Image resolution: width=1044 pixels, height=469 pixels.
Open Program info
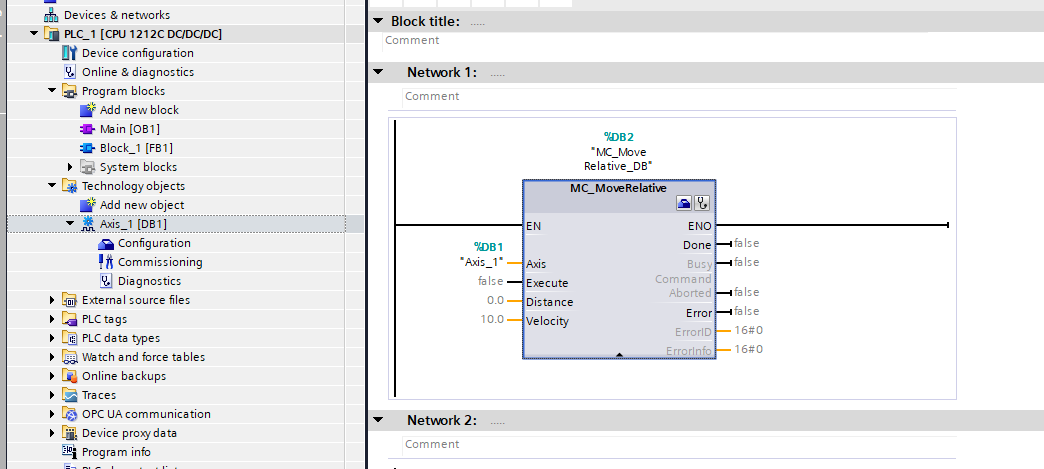tap(117, 452)
